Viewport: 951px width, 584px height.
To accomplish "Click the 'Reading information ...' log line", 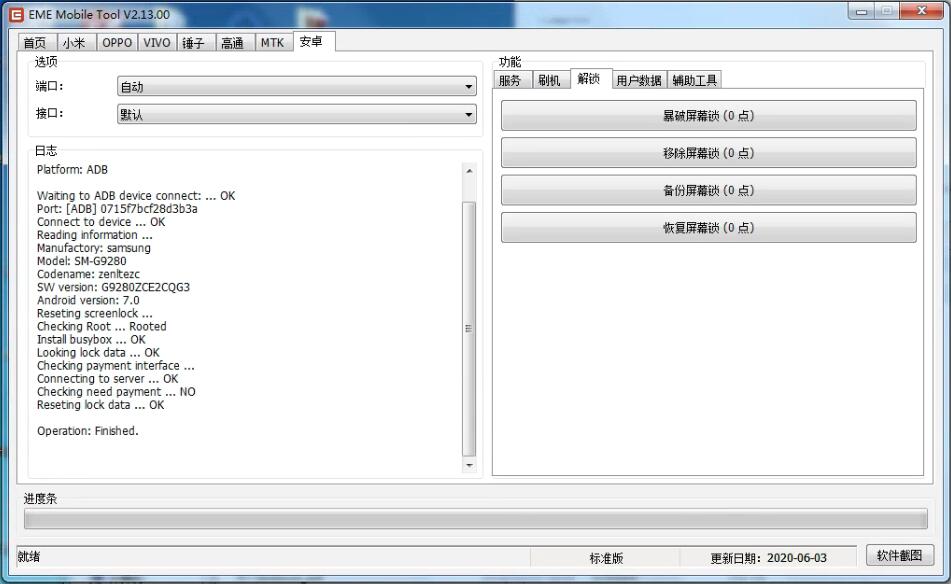I will click(x=95, y=235).
